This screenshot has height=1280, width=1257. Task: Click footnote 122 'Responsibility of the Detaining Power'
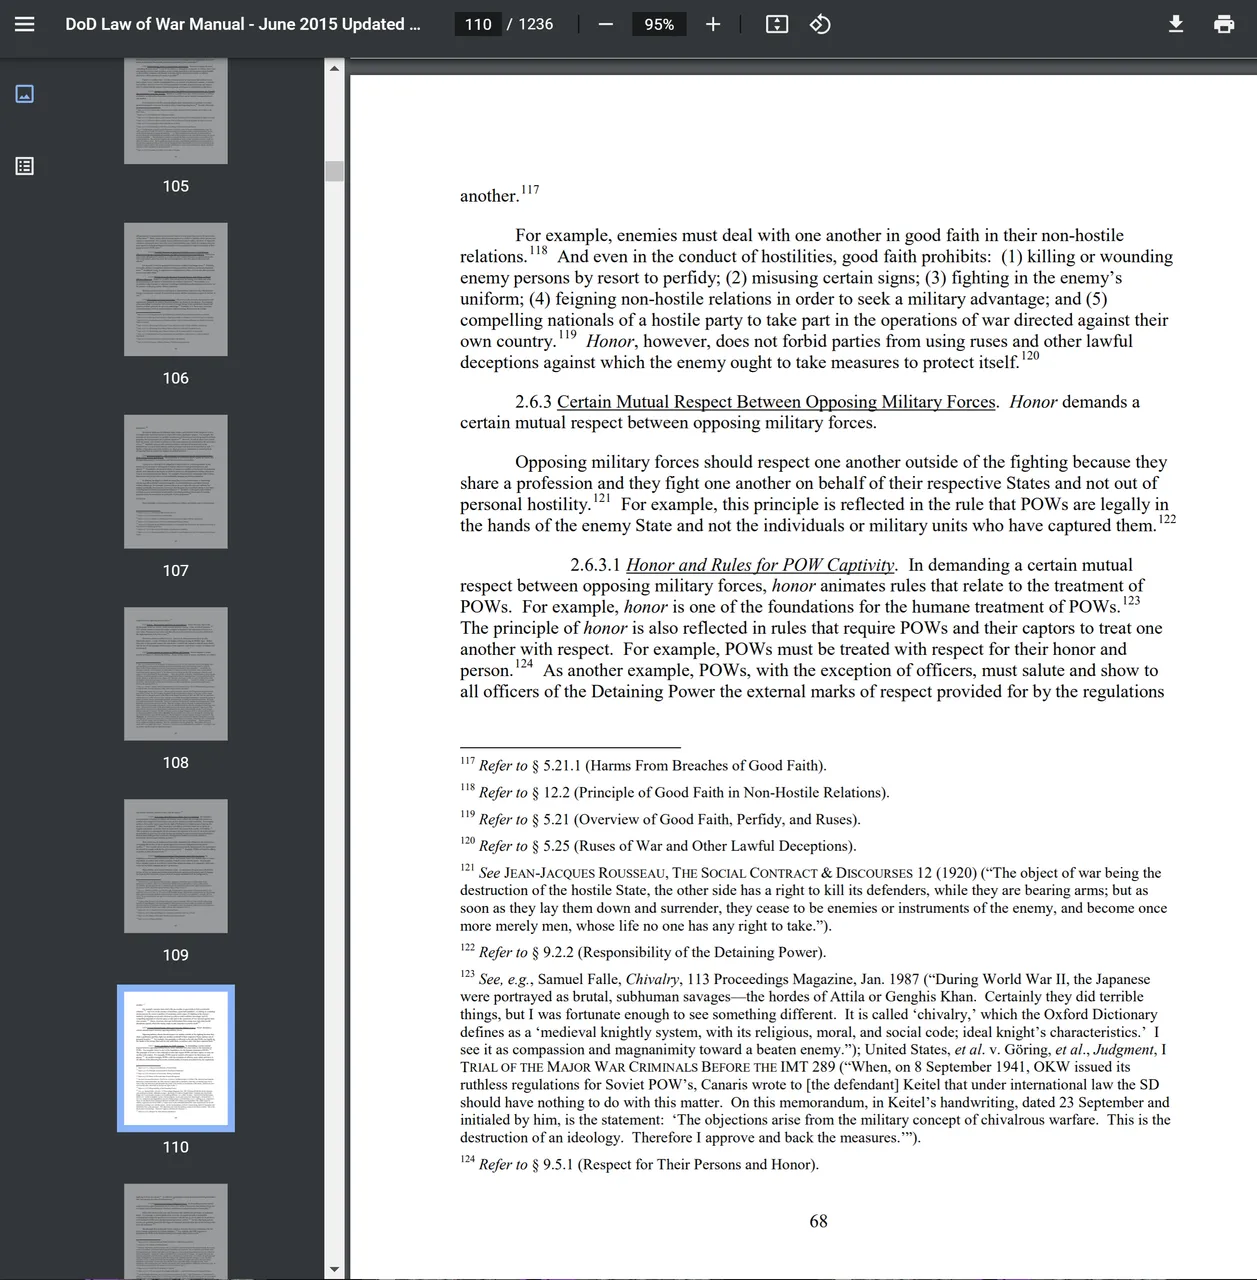[643, 953]
